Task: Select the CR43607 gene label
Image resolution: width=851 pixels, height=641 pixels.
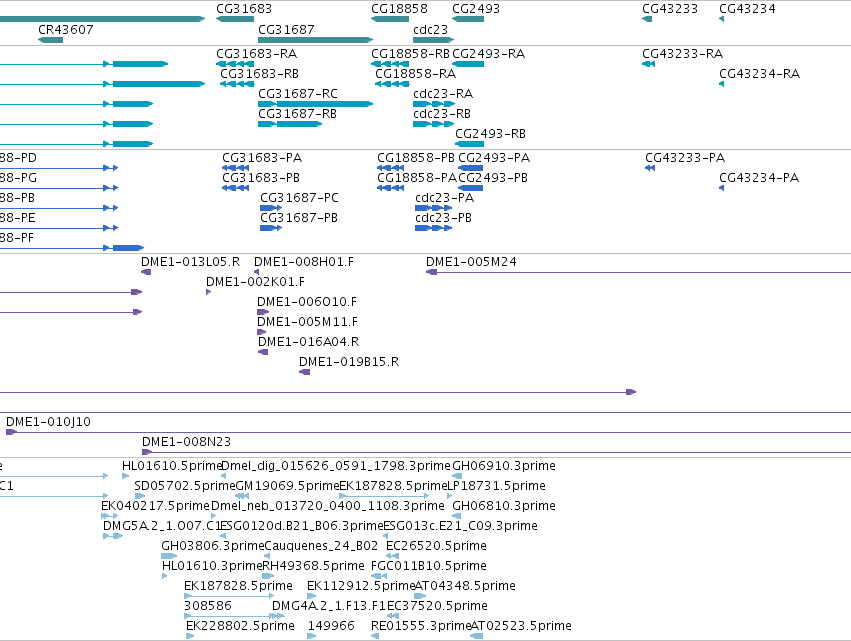Action: (x=66, y=29)
